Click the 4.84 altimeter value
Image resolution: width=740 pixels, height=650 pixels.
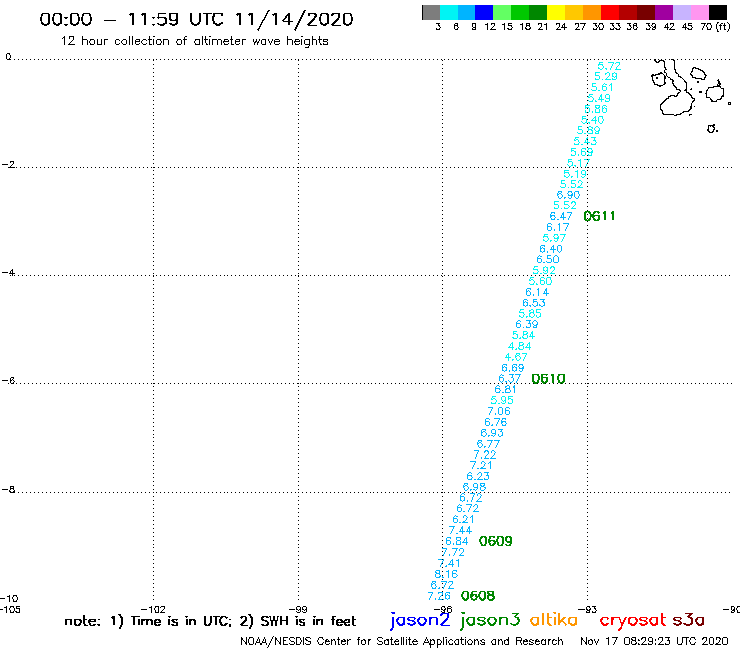tap(520, 346)
